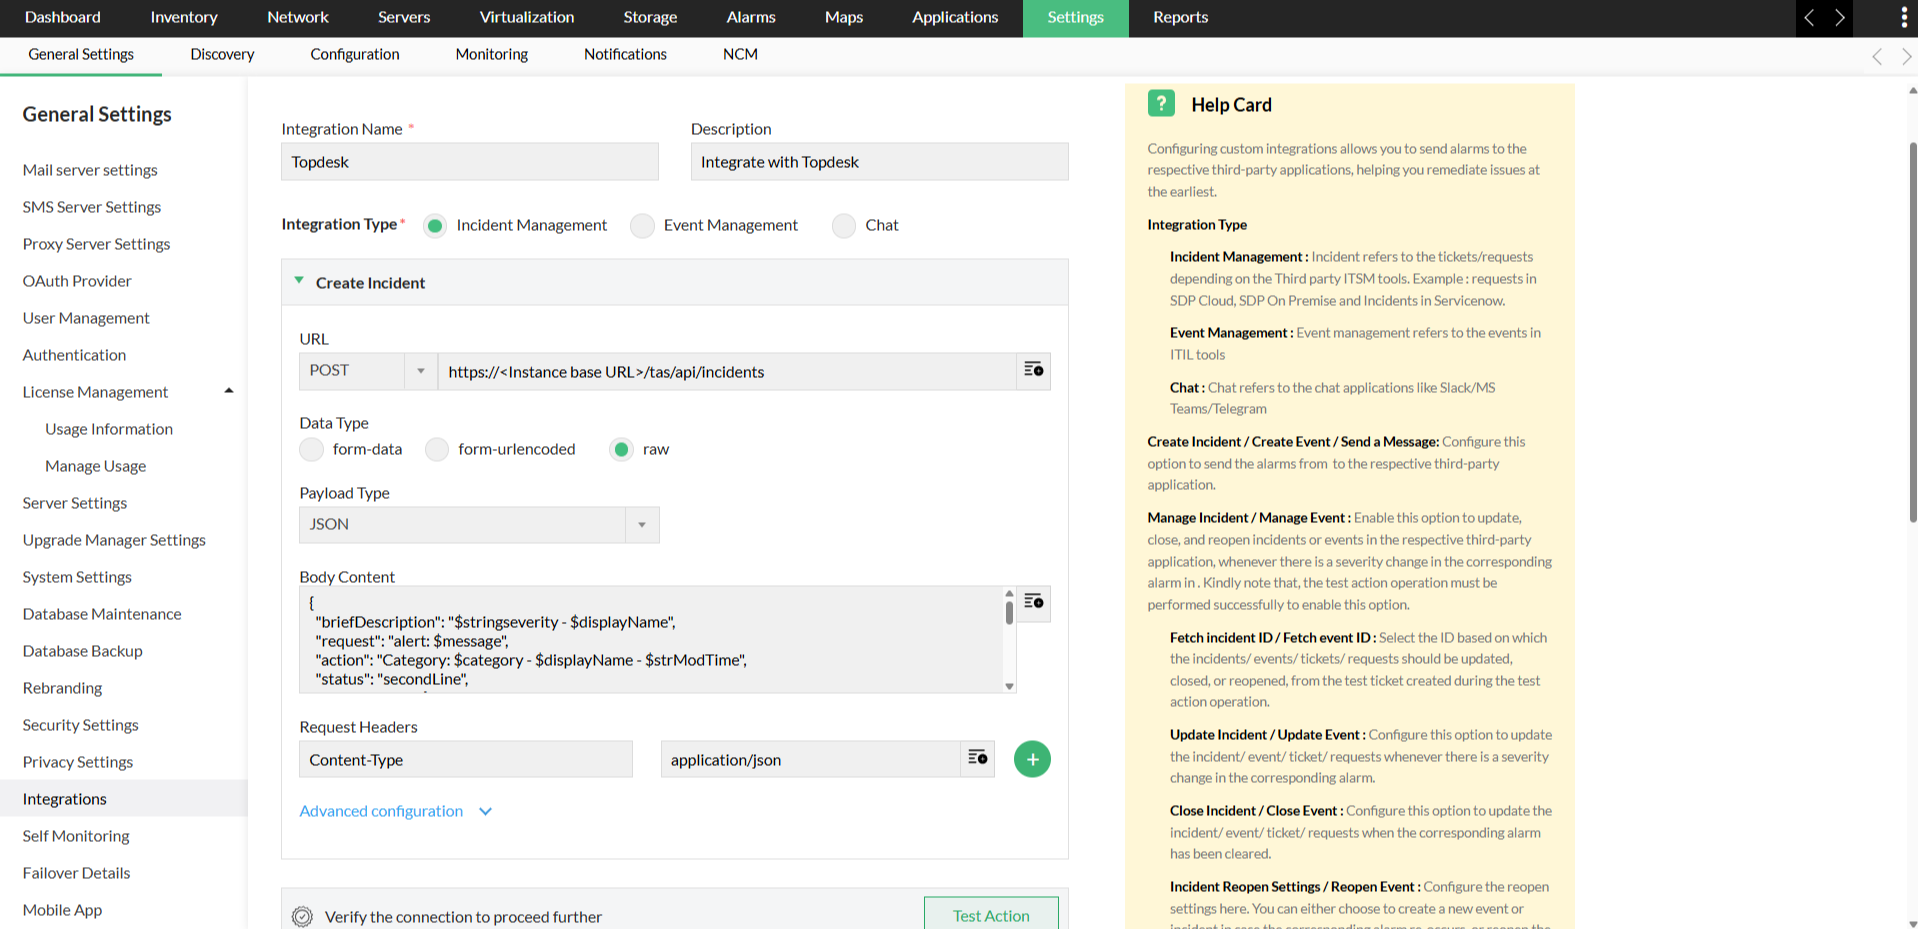Viewport: 1918px width, 929px height.
Task: Click the verify connection status icon
Action: 302,916
